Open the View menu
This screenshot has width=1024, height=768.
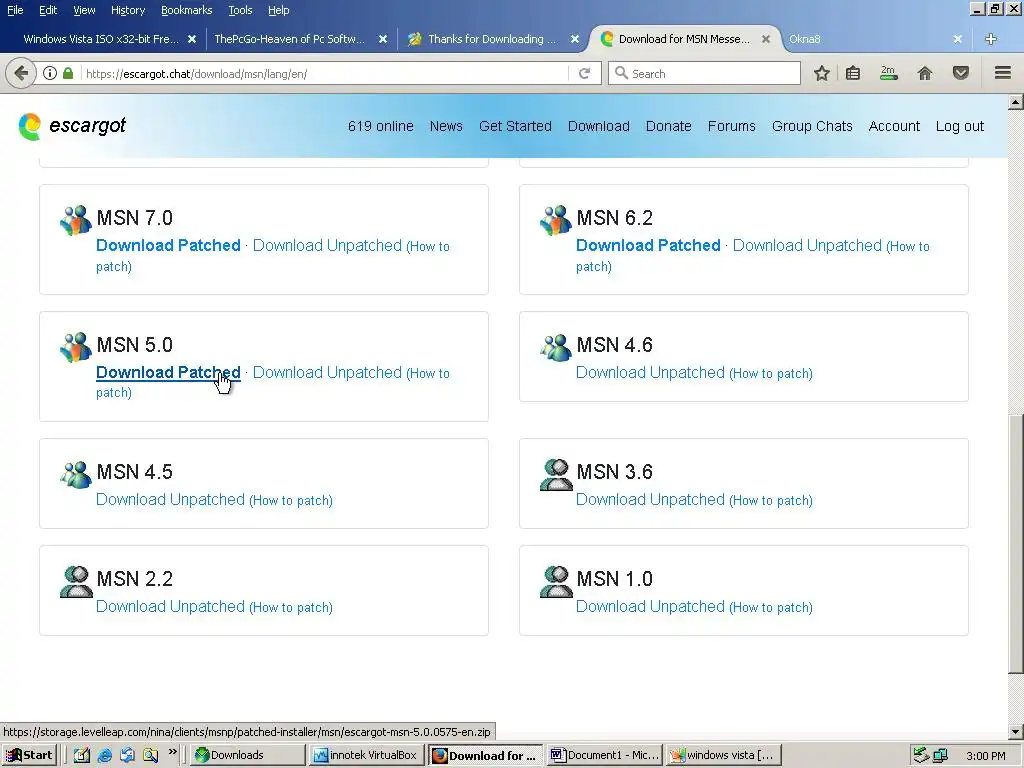(84, 10)
